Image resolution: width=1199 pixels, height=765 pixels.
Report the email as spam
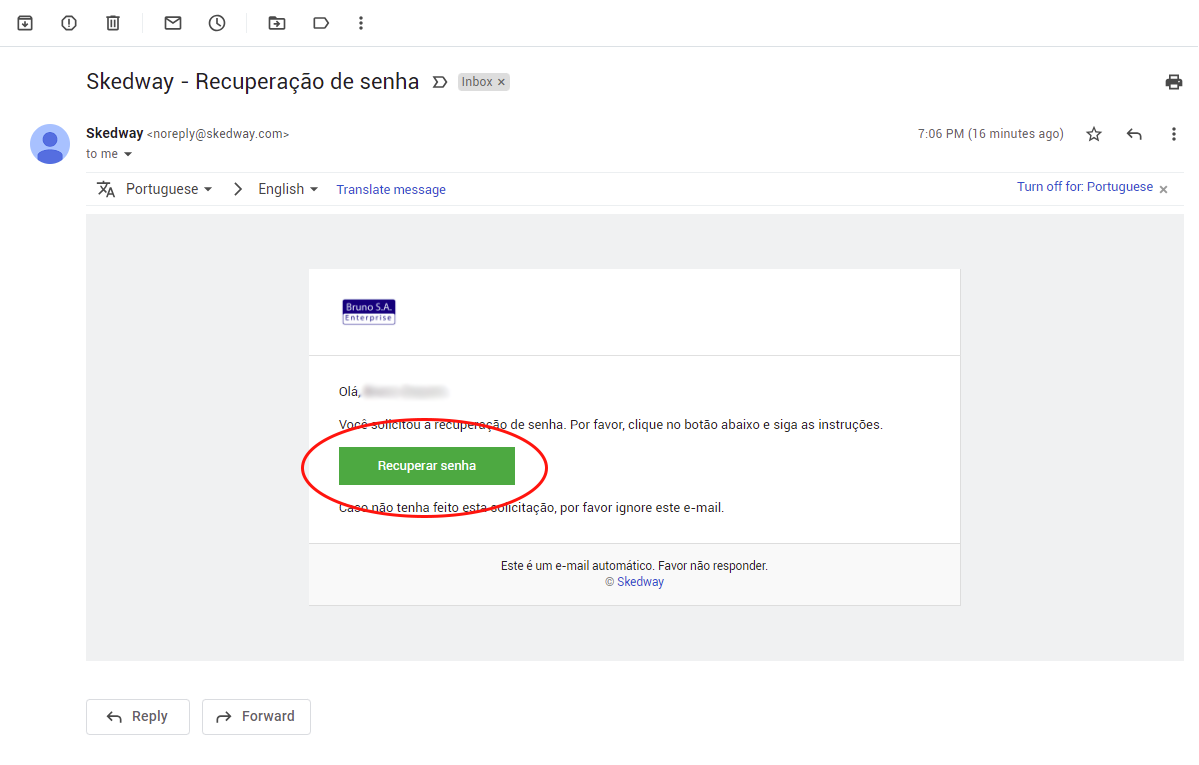tap(68, 22)
